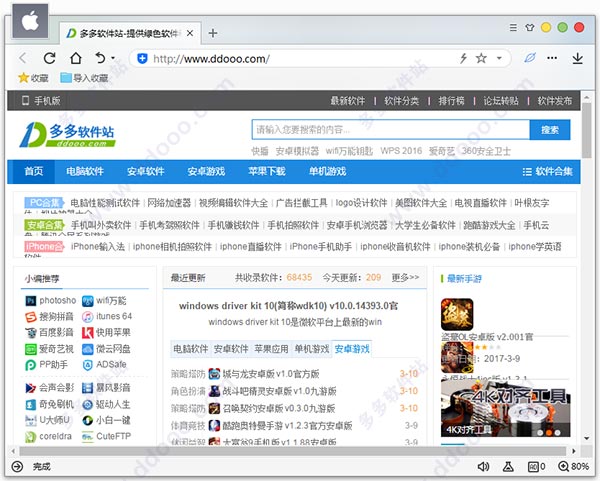
Task: Select 电脑软件 in the navigation bar
Action: click(85, 171)
